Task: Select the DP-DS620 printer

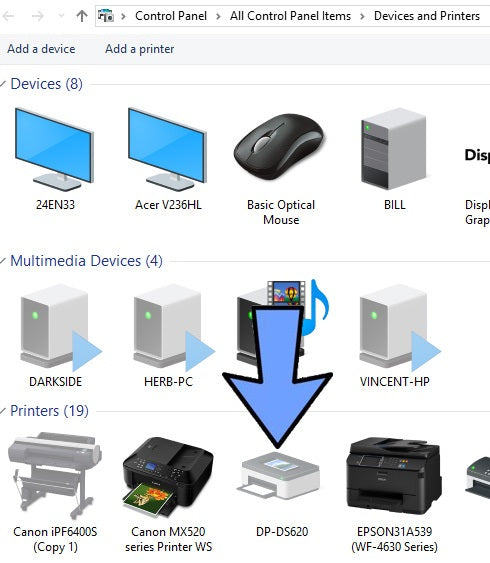Action: 282,494
